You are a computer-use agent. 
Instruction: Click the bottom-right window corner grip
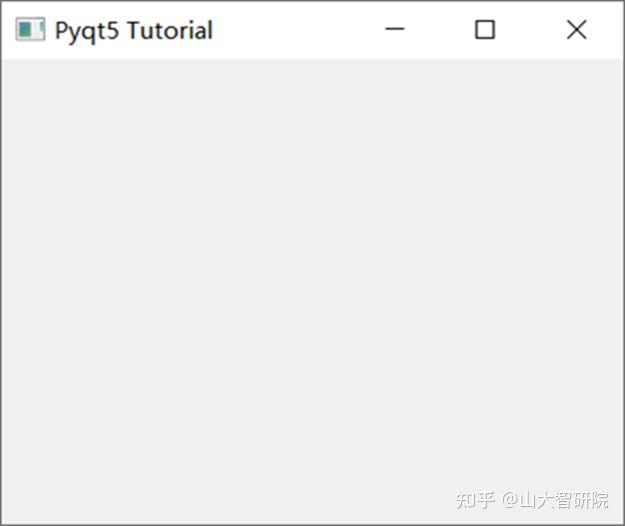[623, 524]
